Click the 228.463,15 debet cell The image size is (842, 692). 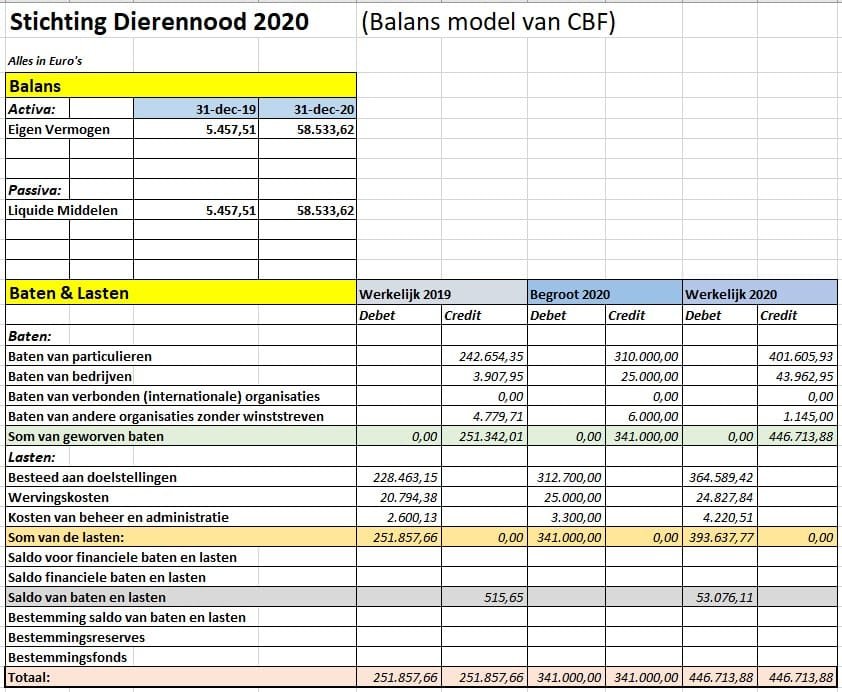point(398,477)
